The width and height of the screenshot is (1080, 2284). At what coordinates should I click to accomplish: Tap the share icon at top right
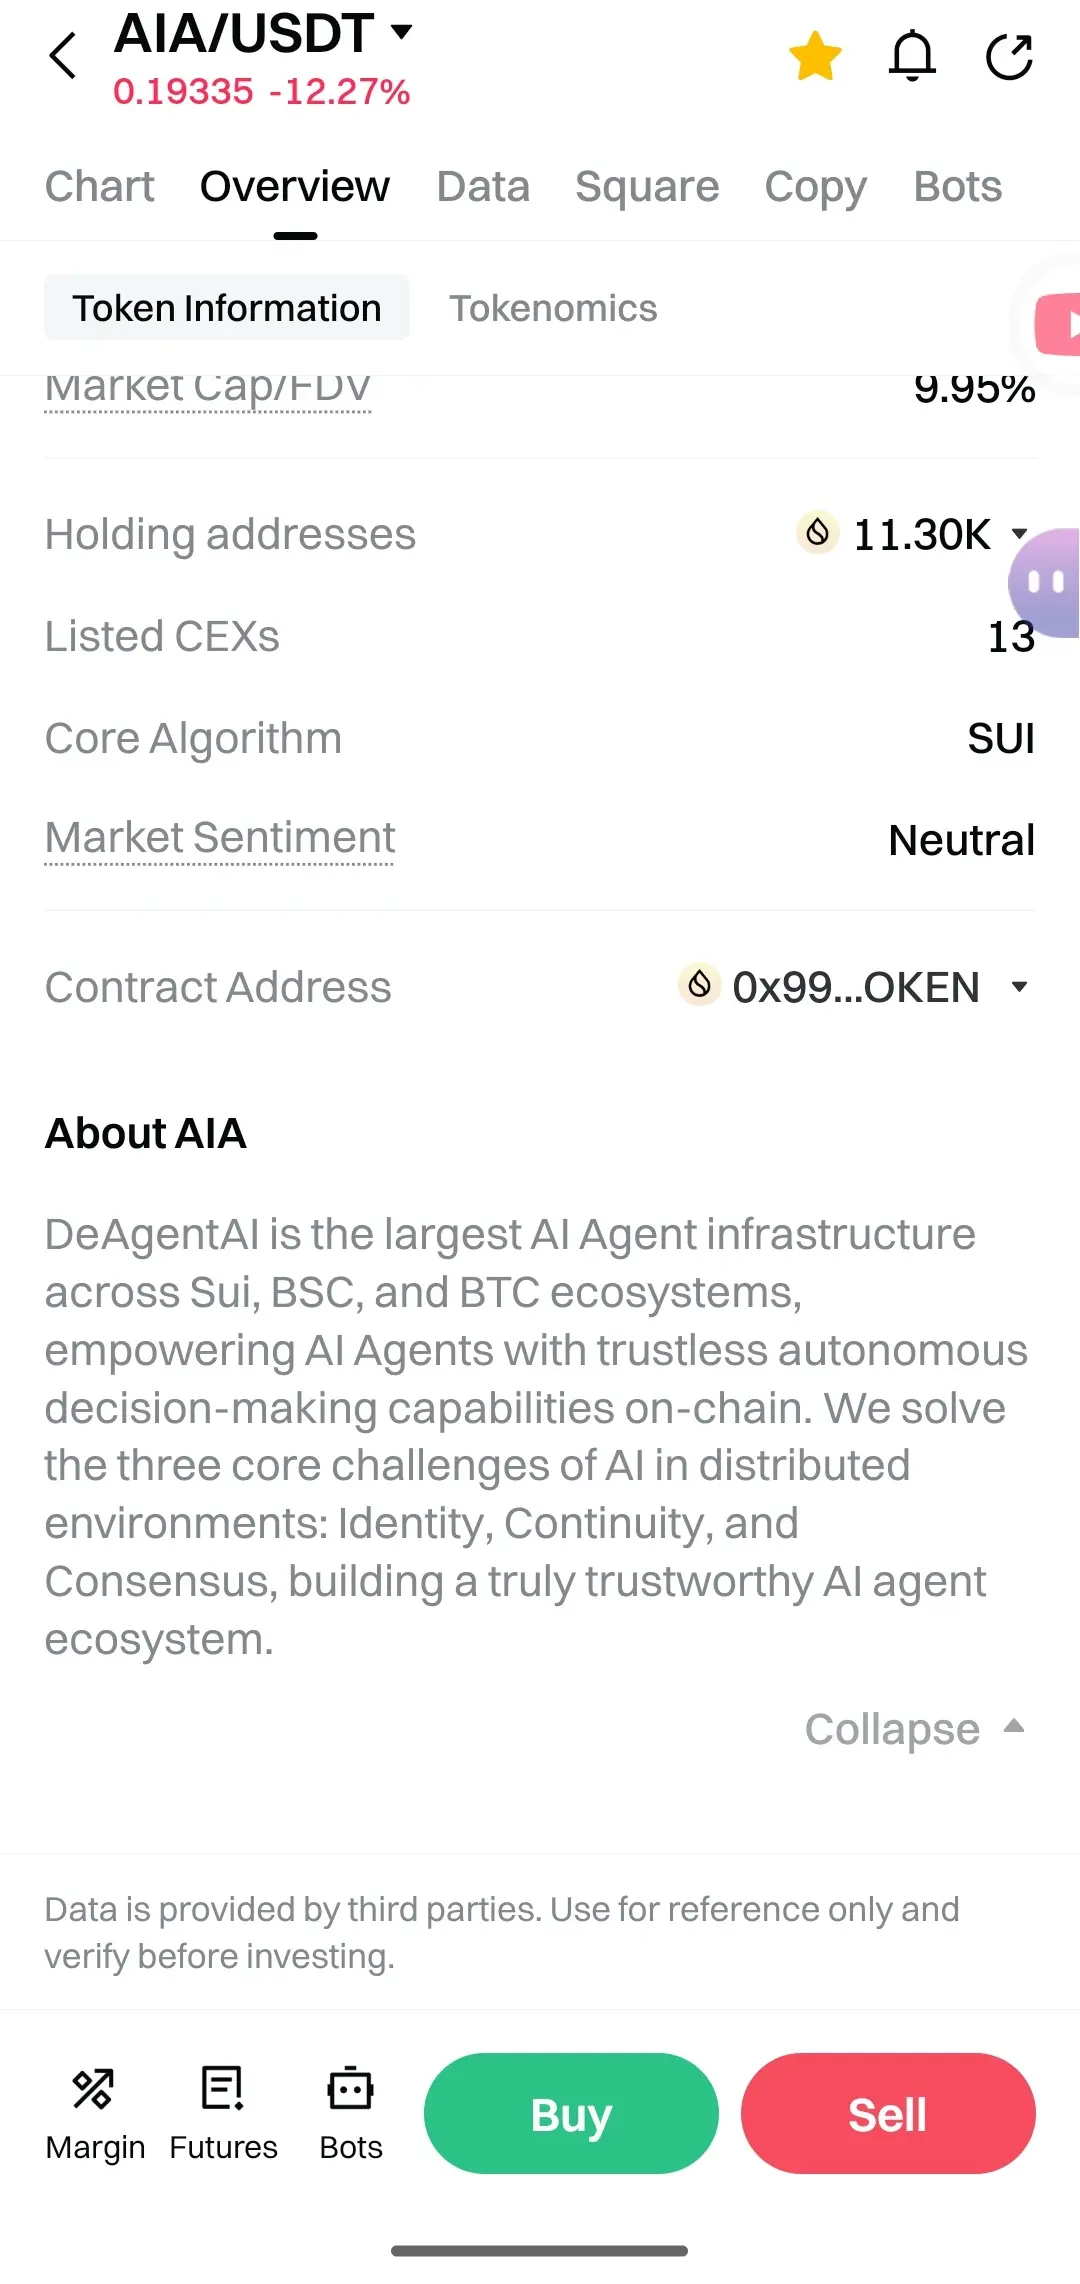1009,56
